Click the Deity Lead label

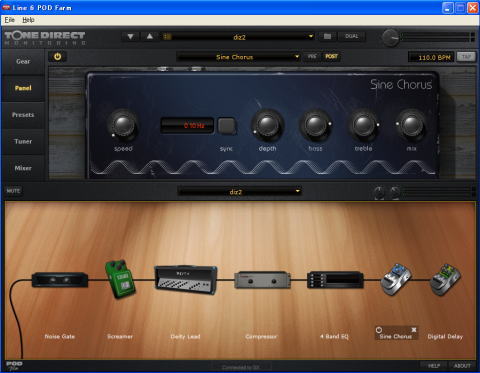pos(185,337)
